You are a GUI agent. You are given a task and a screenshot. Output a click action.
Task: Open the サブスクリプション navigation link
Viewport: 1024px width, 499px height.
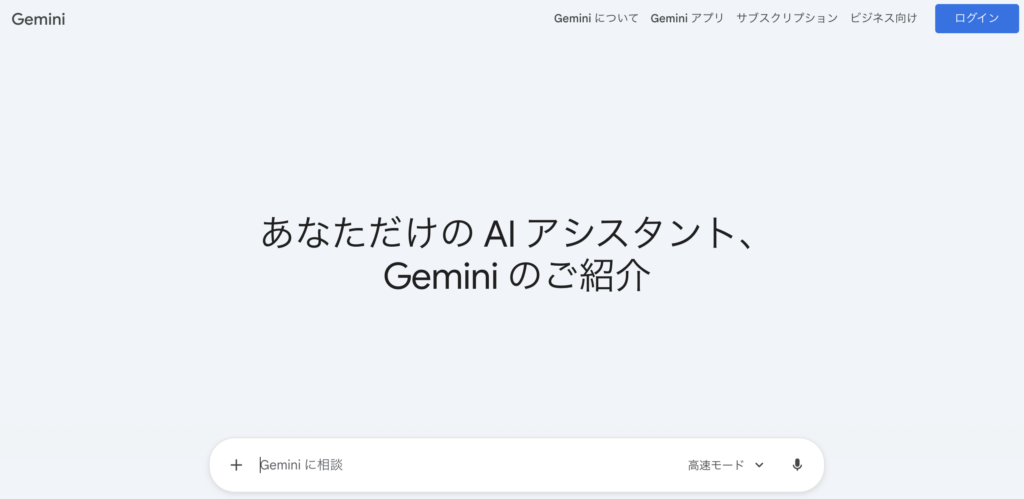787,18
